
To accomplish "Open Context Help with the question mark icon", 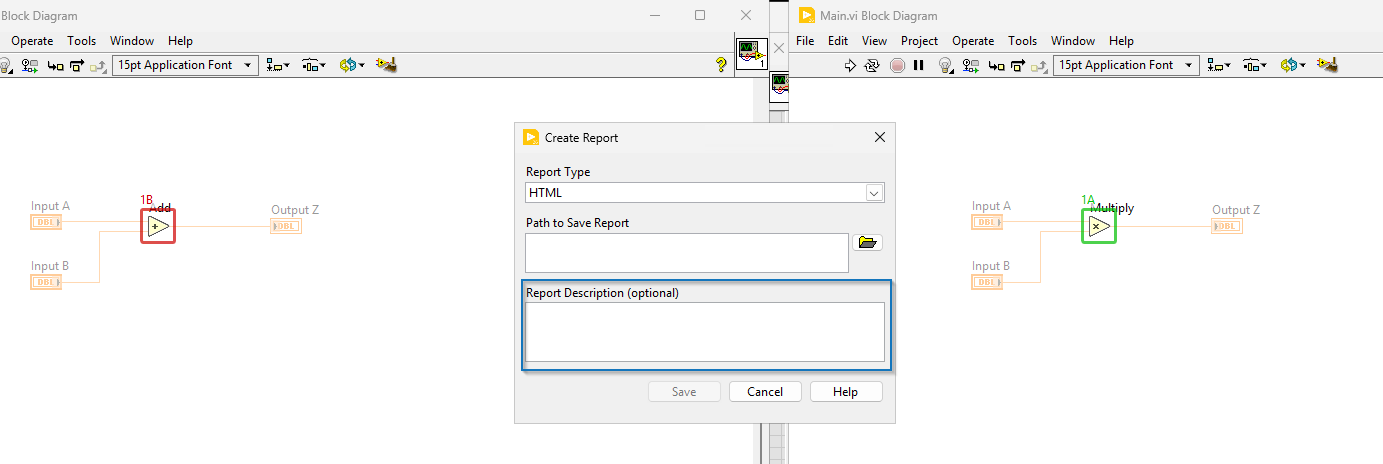I will click(x=721, y=65).
